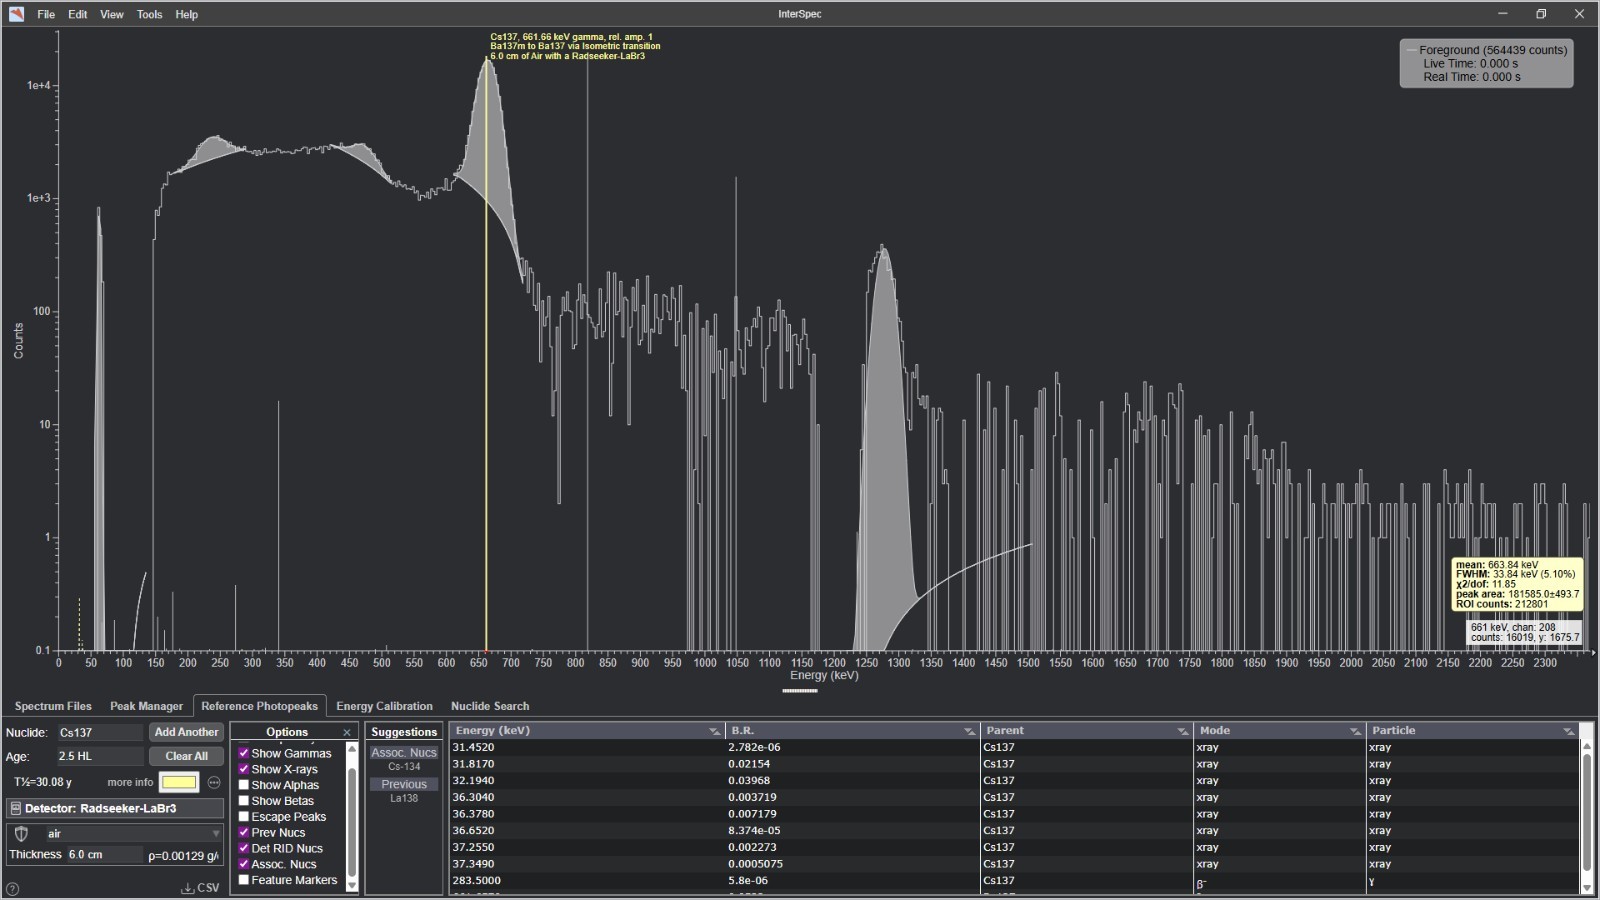1600x900 pixels.
Task: Enable the Feature Markers checkbox
Action: [x=244, y=879]
